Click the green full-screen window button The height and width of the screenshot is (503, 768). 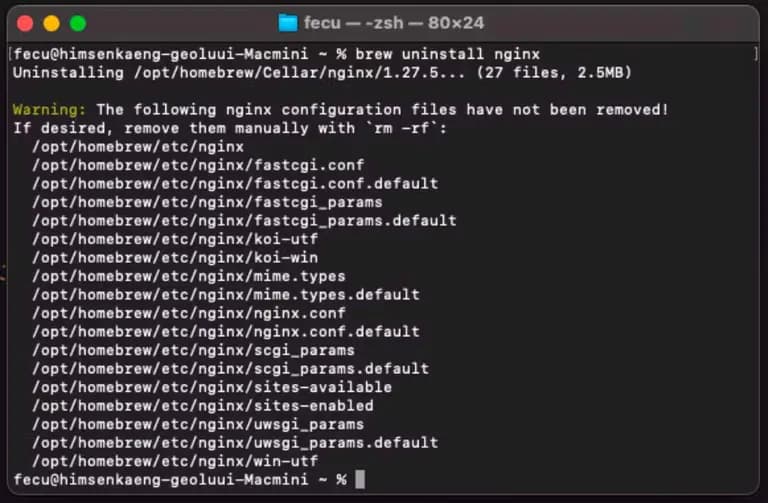click(77, 22)
